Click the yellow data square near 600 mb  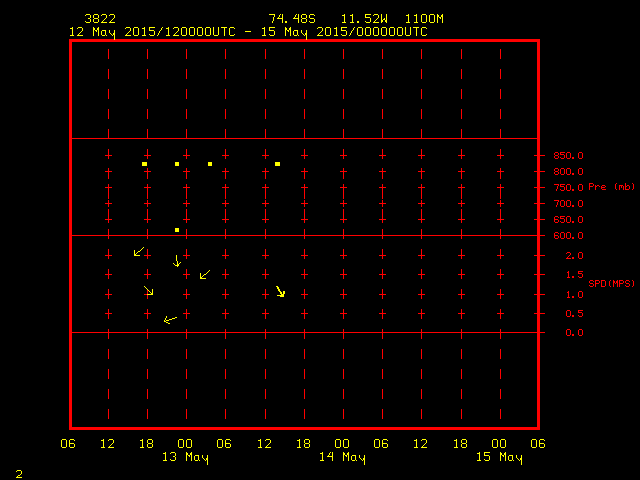click(x=177, y=230)
